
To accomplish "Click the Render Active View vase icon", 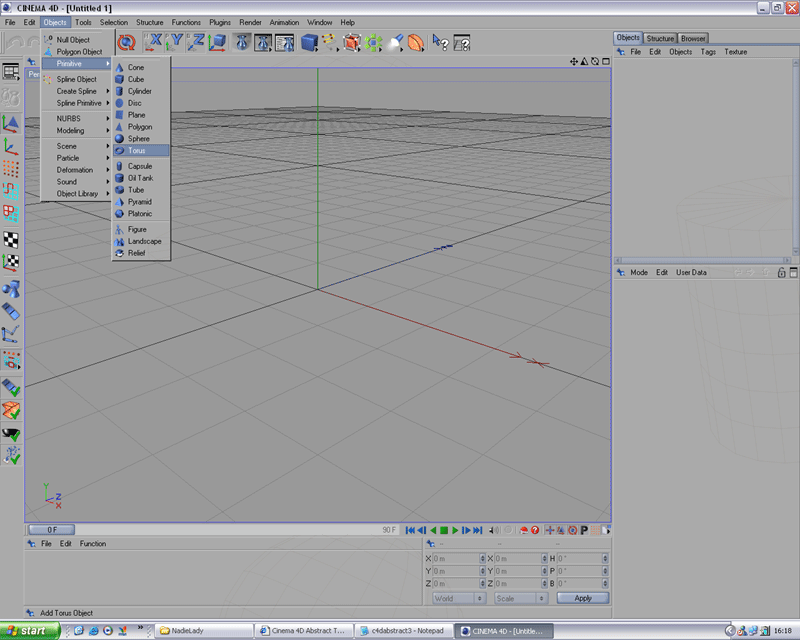I will (242, 42).
